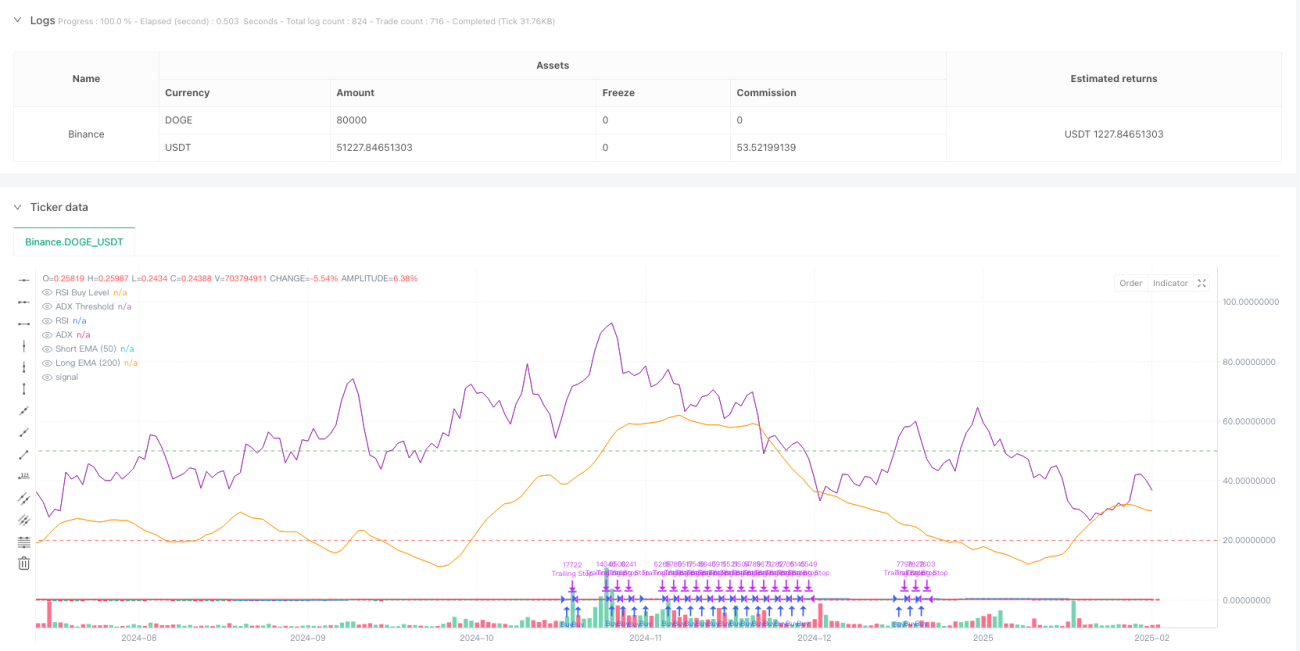This screenshot has height=651, width=1300.
Task: Open the Indicator button
Action: (x=1170, y=283)
